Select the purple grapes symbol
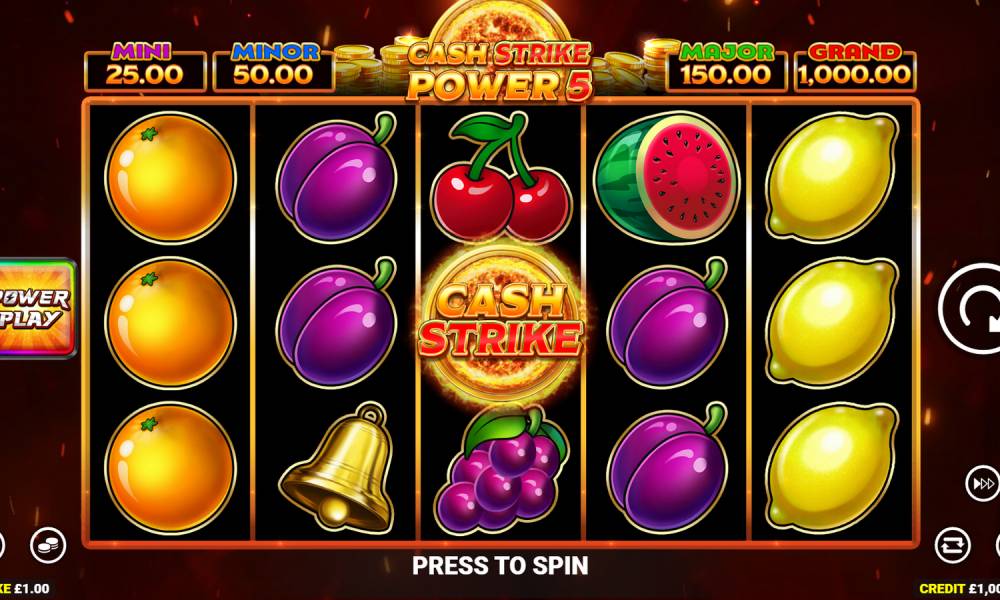The height and width of the screenshot is (600, 1000). tap(501, 471)
